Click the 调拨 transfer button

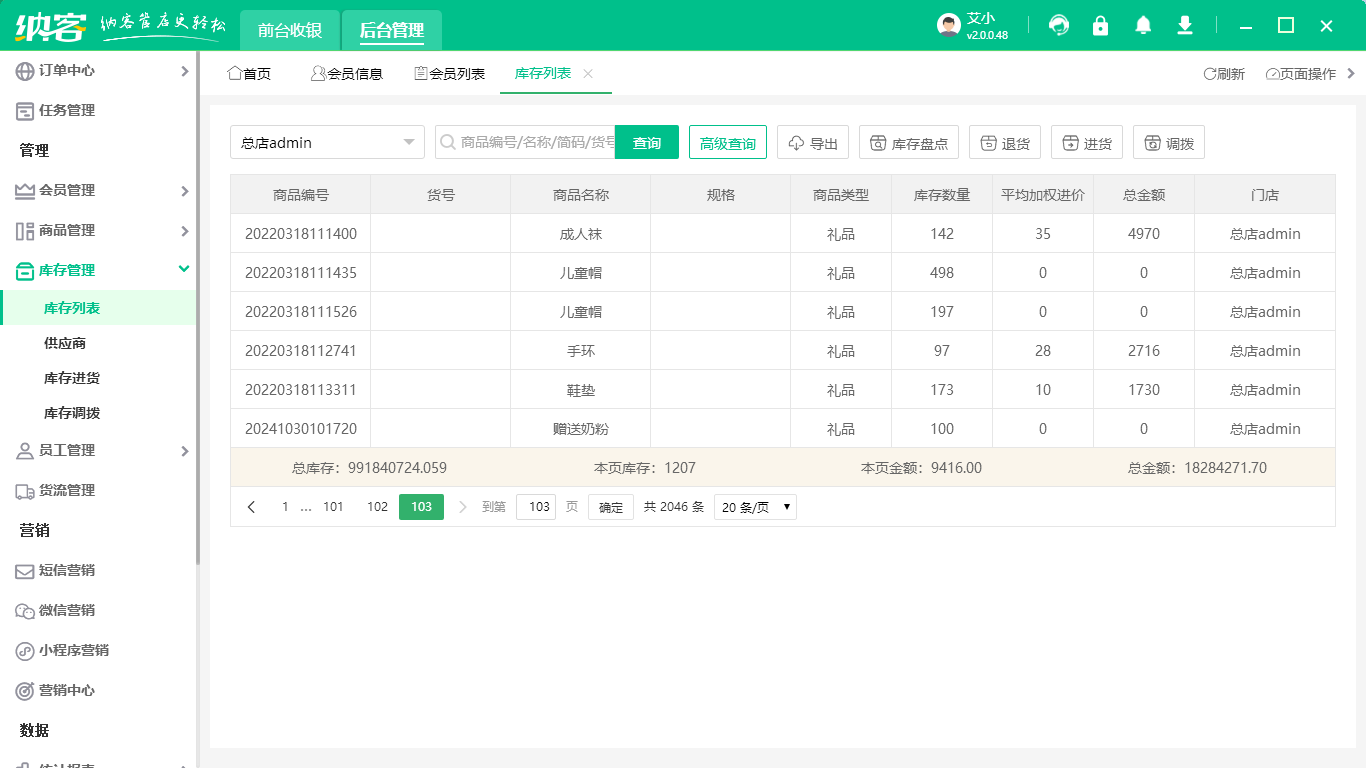pos(1168,143)
